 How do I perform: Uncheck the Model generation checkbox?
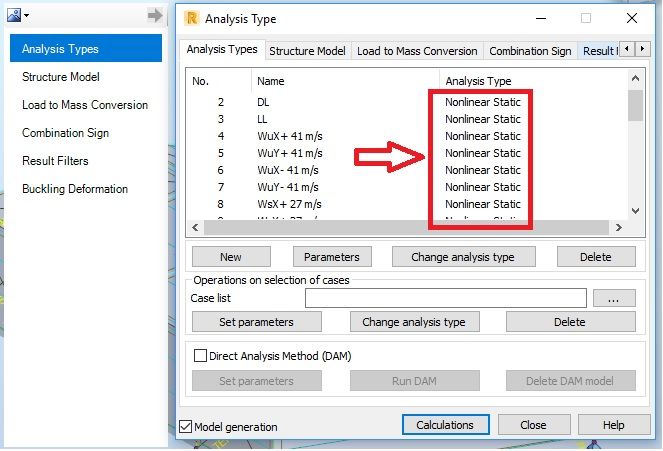pyautogui.click(x=186, y=427)
